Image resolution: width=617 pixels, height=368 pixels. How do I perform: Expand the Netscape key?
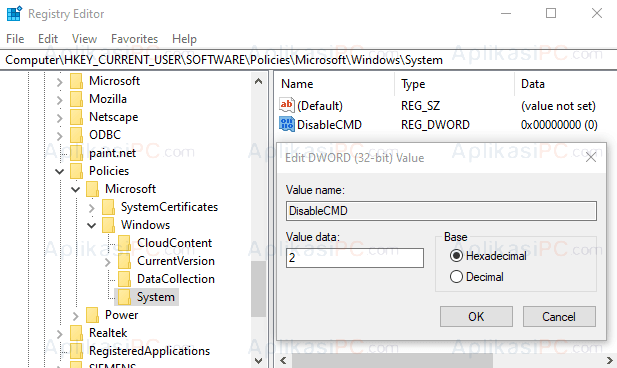[x=59, y=118]
